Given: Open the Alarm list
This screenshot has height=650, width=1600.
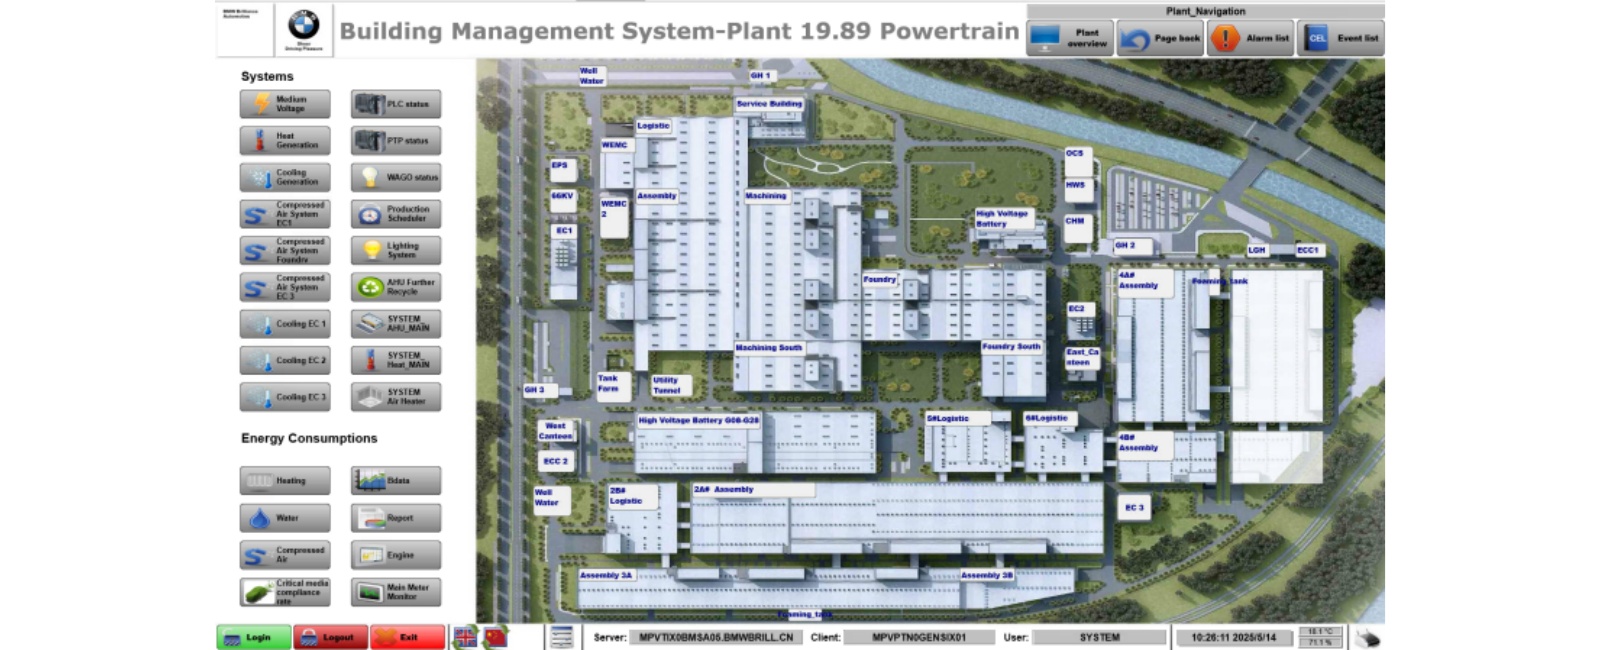Looking at the screenshot, I should [x=1251, y=39].
